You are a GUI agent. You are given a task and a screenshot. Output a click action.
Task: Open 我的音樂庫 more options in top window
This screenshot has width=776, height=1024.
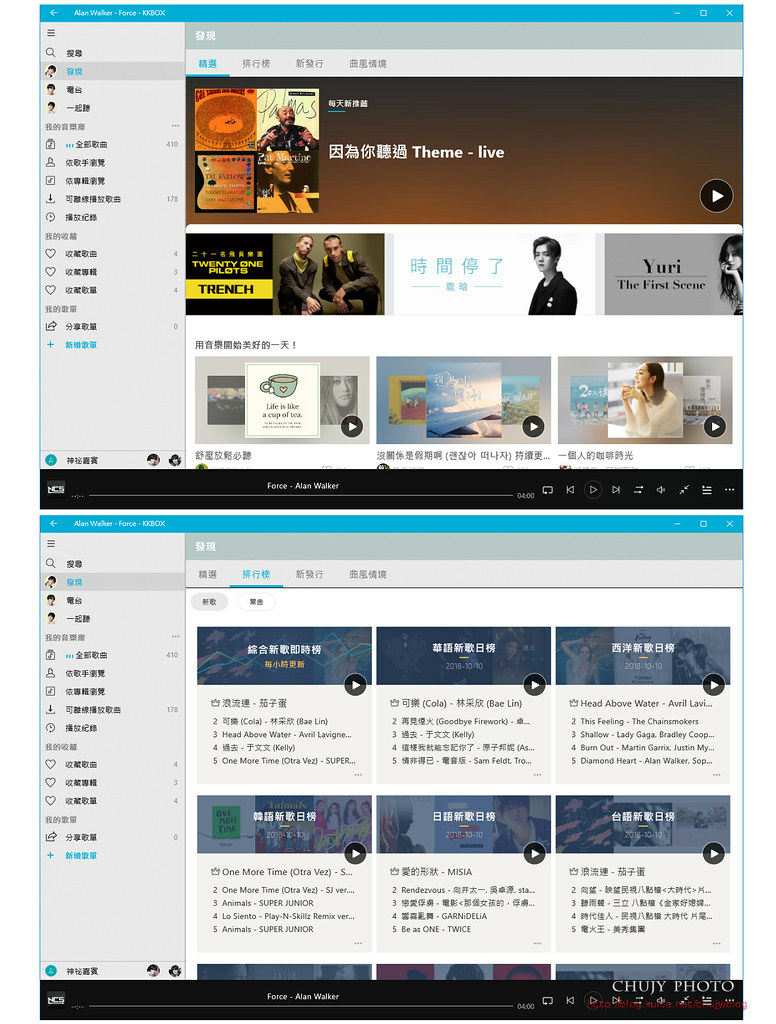click(175, 126)
